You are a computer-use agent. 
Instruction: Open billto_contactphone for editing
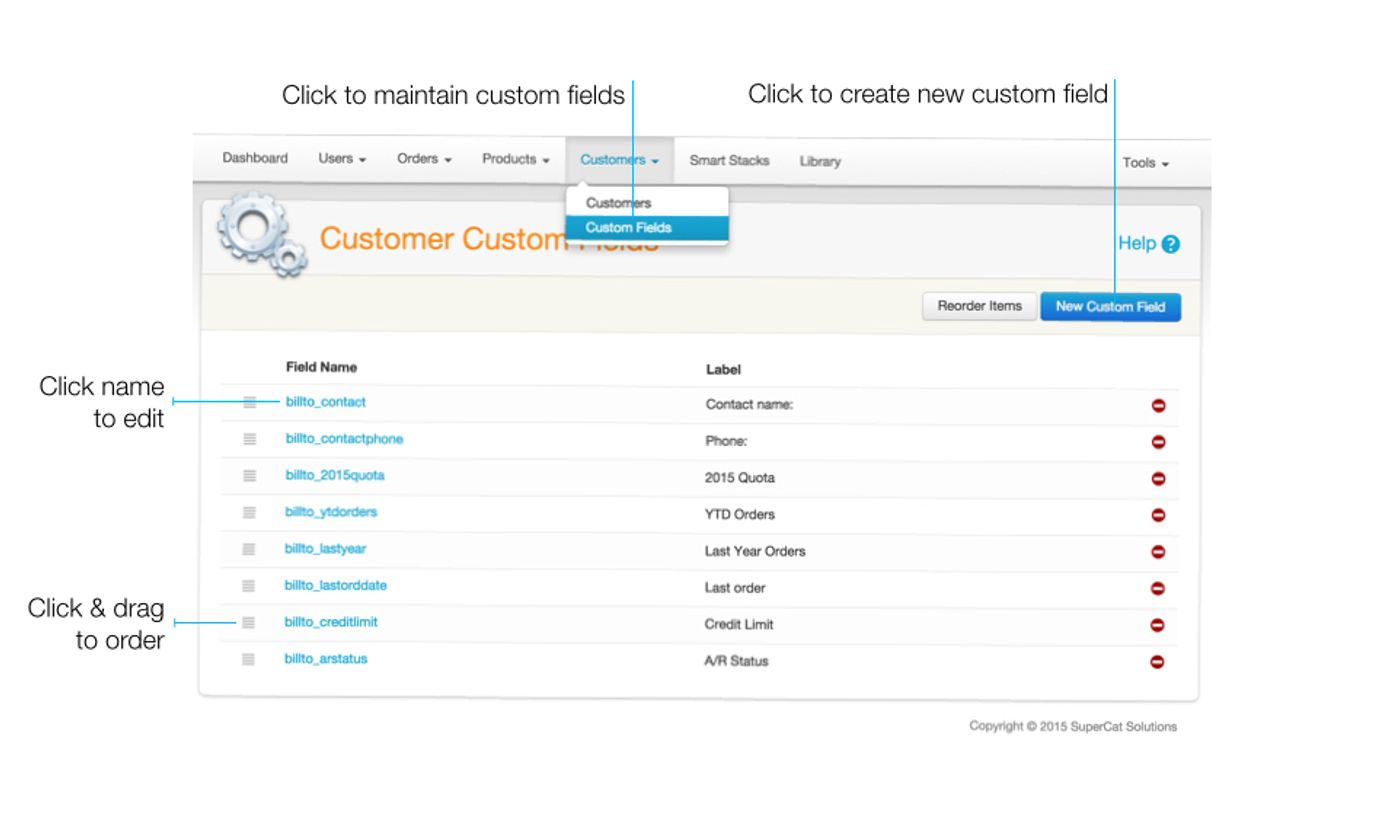[x=344, y=439]
